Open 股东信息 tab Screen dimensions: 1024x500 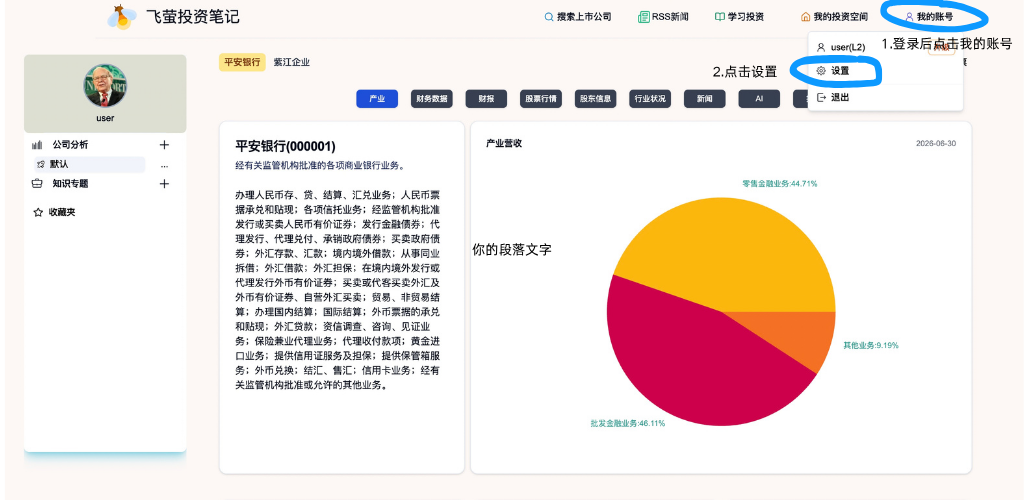click(x=596, y=99)
